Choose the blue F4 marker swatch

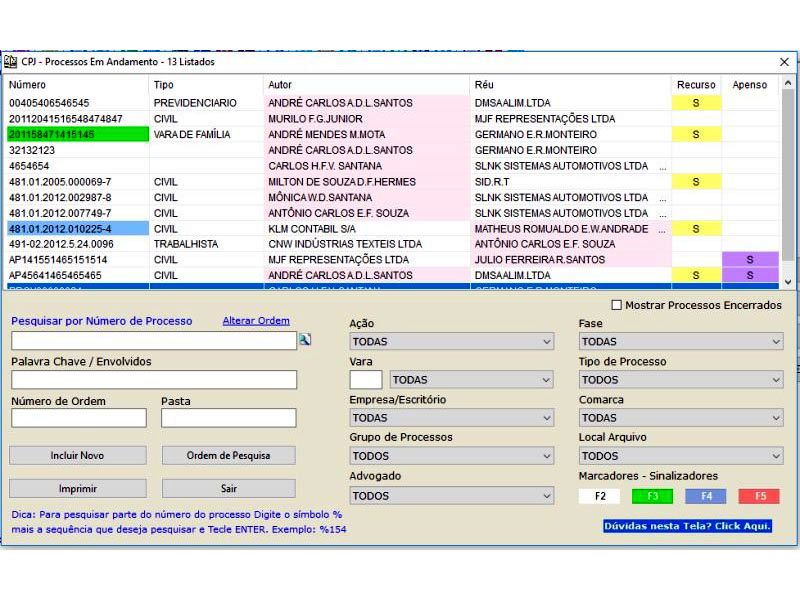tap(706, 496)
